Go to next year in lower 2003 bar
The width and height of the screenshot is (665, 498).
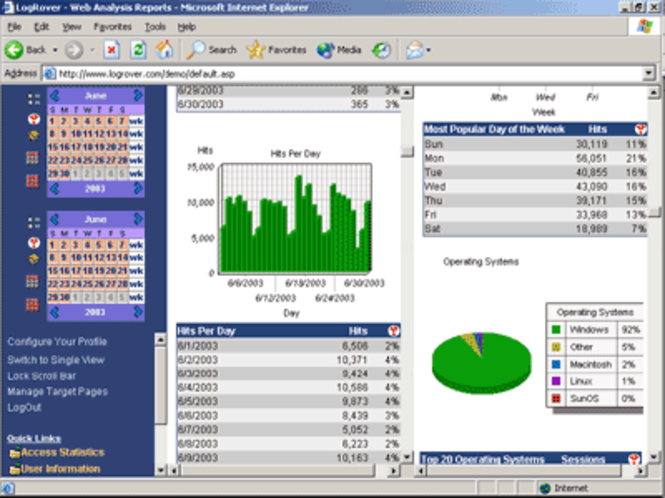click(138, 312)
